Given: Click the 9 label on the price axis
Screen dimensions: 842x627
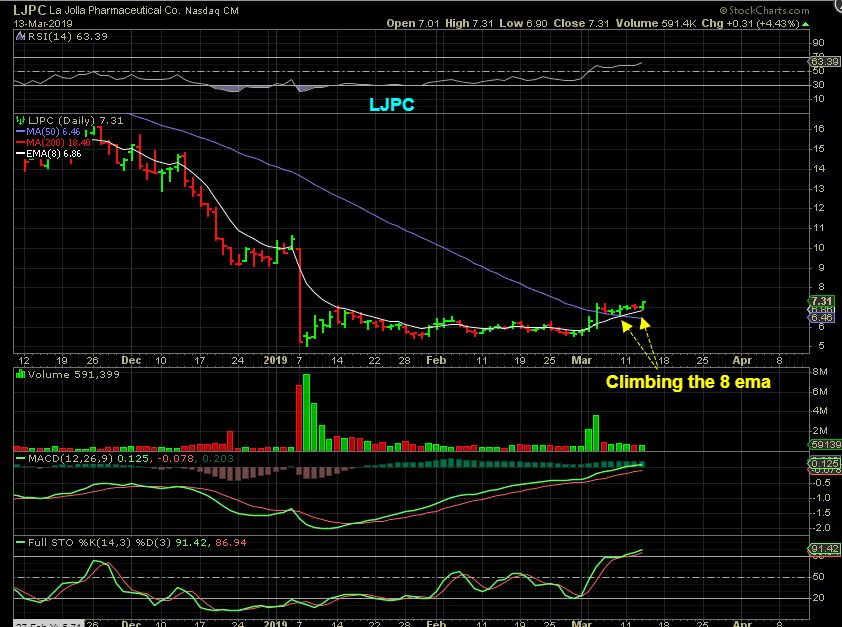Looking at the screenshot, I should [x=821, y=267].
